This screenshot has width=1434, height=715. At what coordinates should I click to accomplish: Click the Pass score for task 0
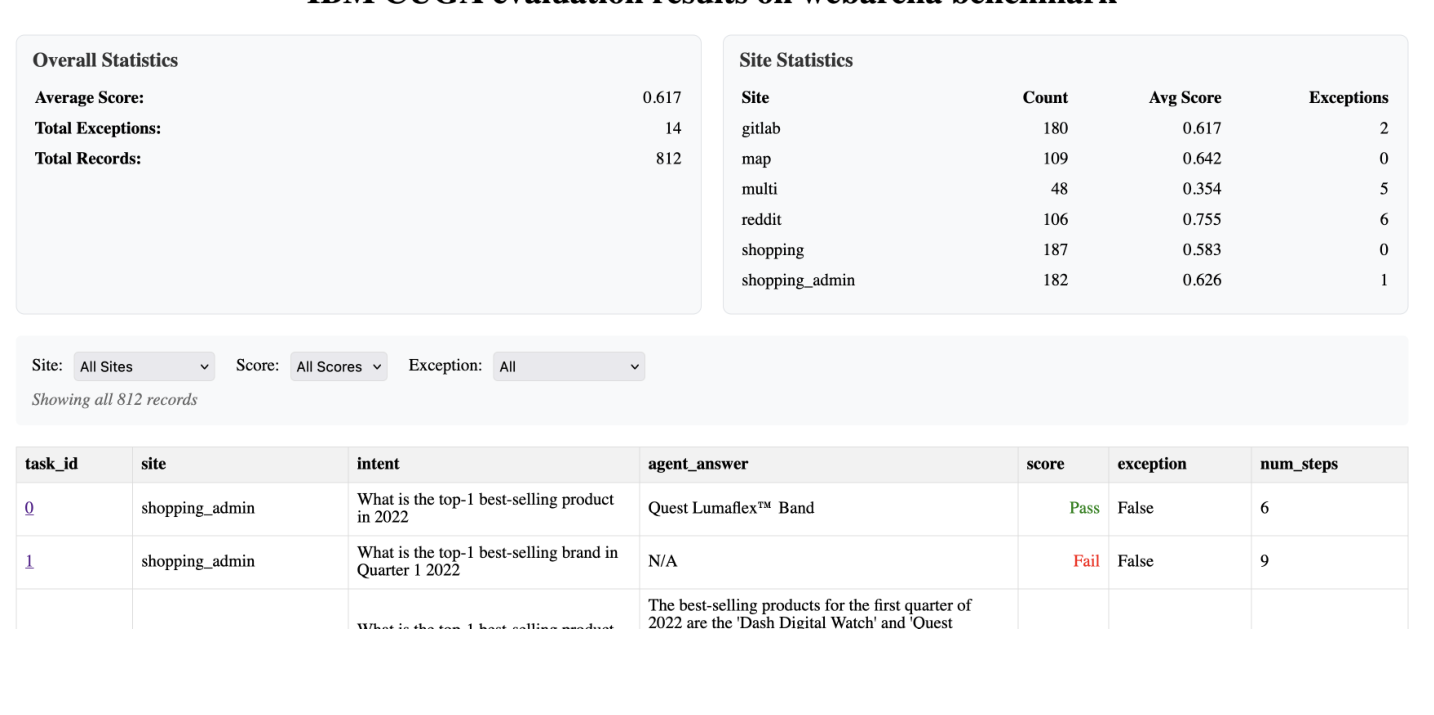click(1084, 508)
